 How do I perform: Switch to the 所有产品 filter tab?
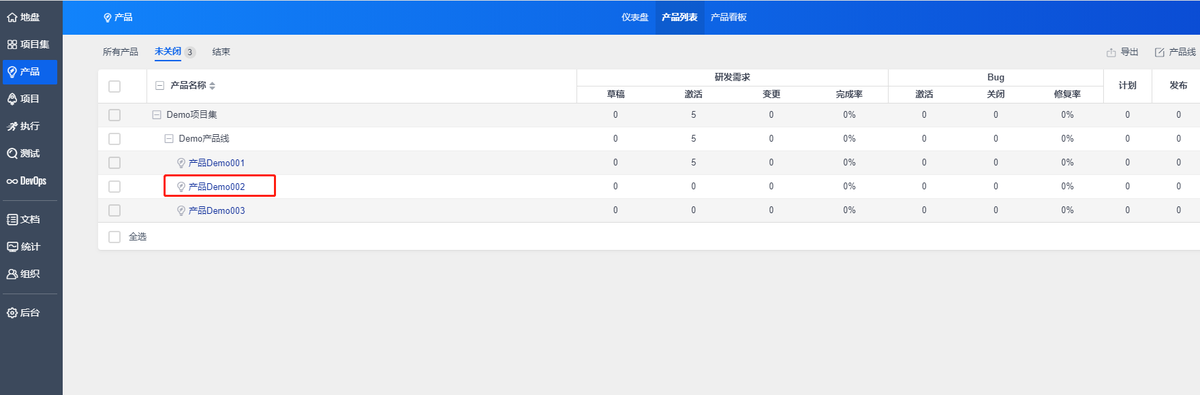pyautogui.click(x=121, y=52)
